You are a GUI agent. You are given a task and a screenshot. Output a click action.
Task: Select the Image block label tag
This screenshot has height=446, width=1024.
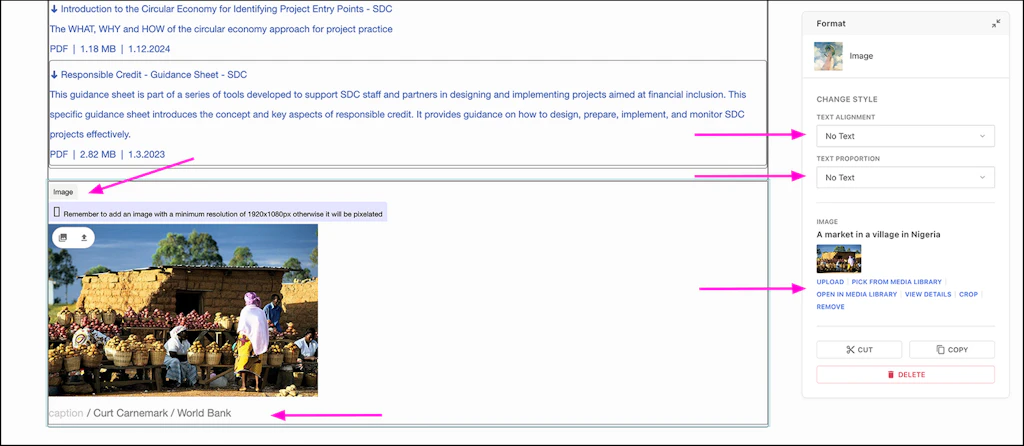tap(63, 192)
